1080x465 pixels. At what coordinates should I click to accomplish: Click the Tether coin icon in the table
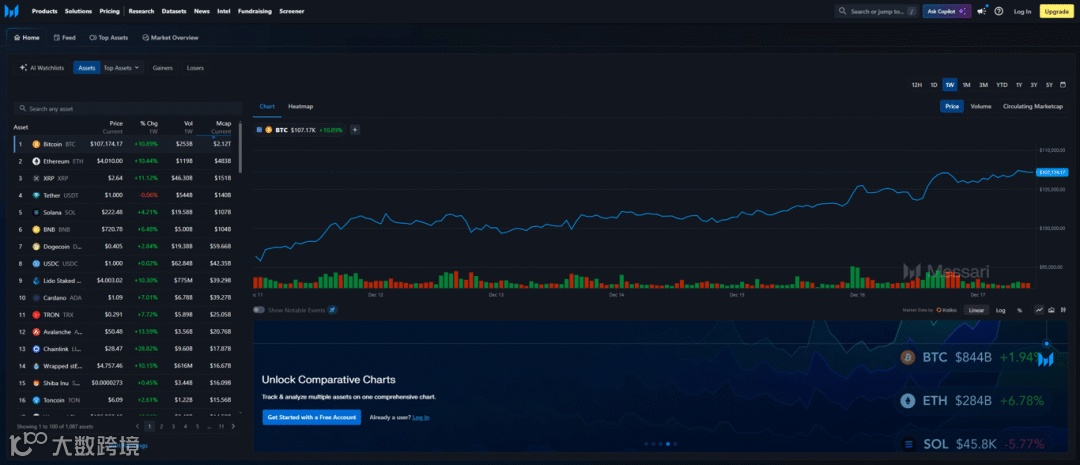37,195
